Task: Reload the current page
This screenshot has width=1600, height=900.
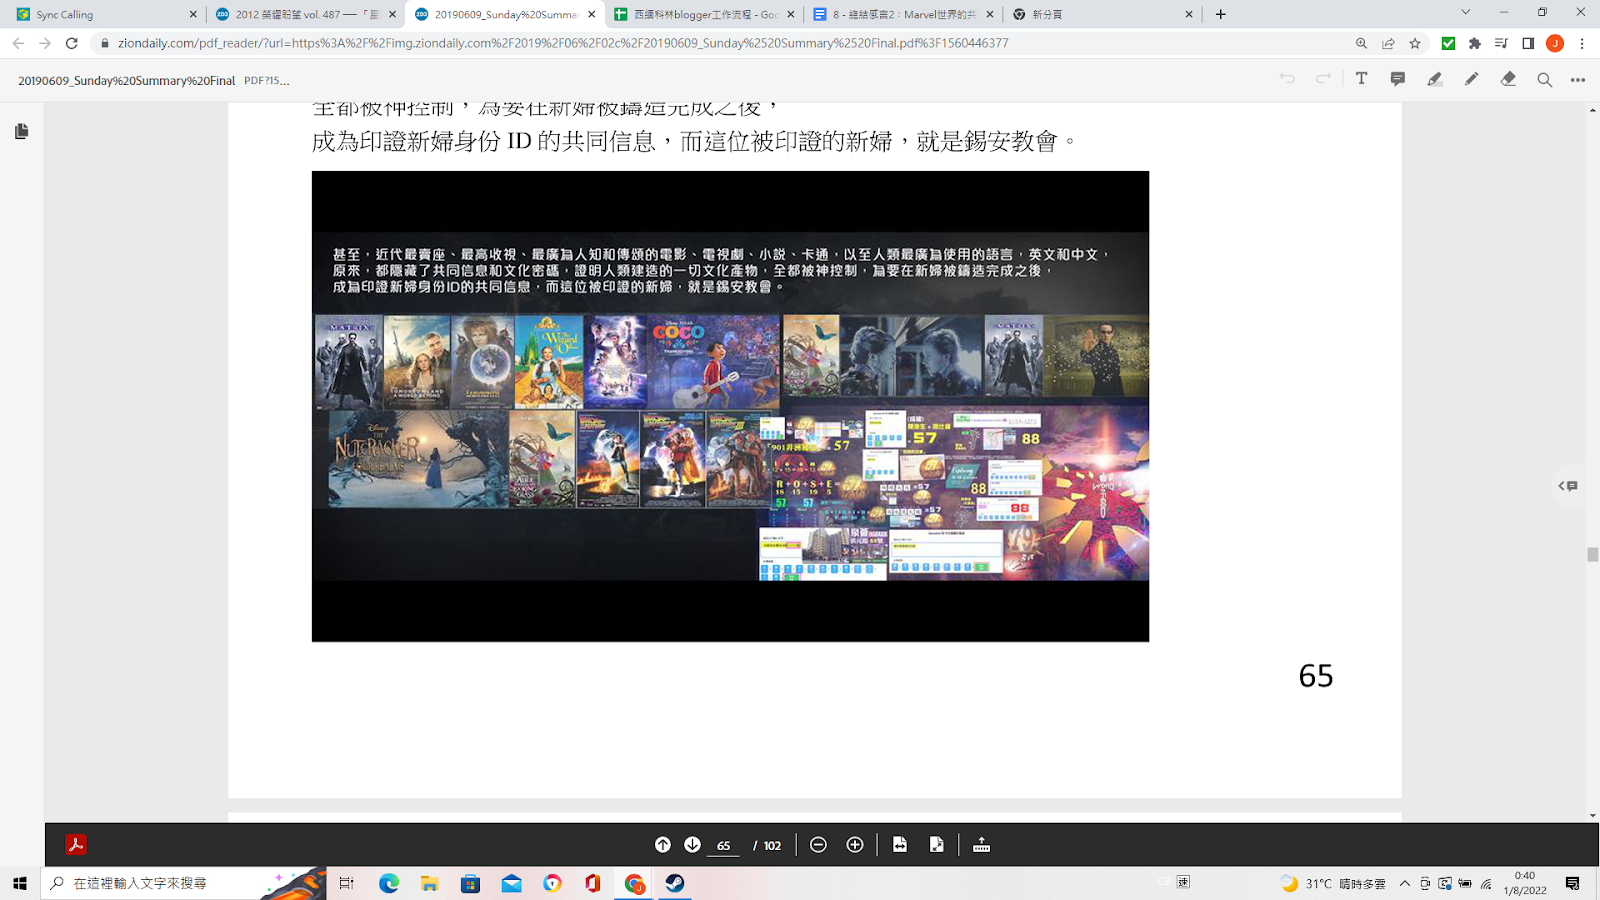Action: 72,43
